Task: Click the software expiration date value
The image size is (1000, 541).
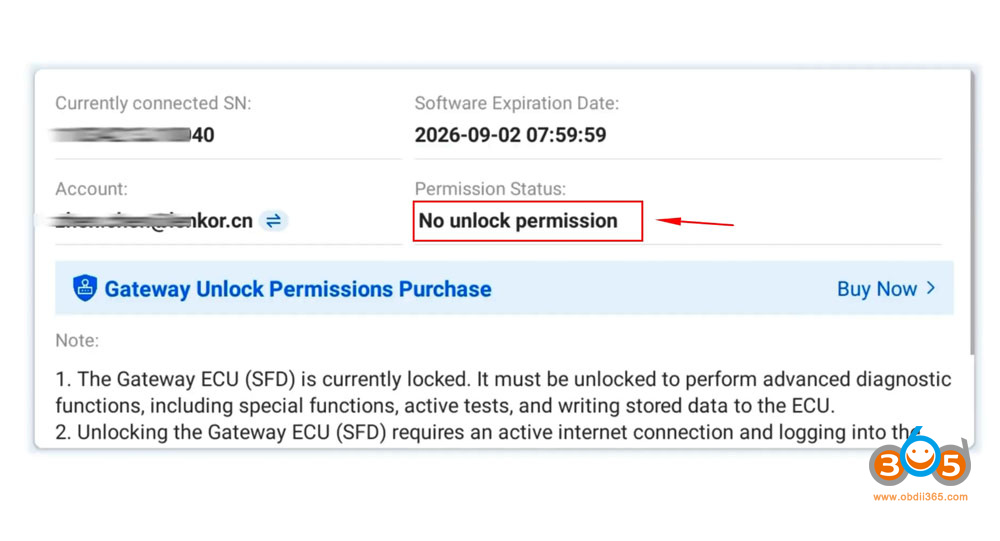Action: (x=510, y=135)
